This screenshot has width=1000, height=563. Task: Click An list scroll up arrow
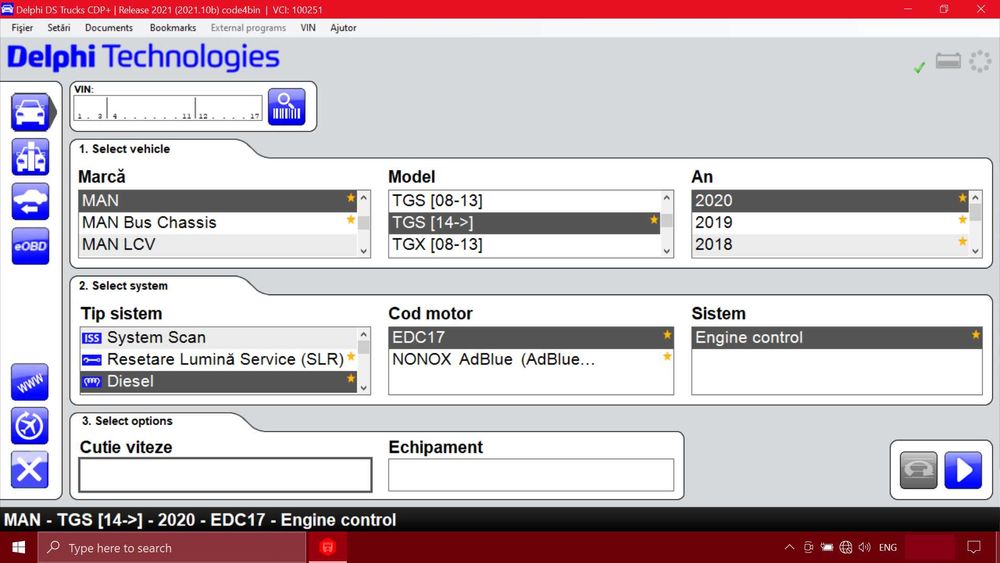(x=975, y=197)
